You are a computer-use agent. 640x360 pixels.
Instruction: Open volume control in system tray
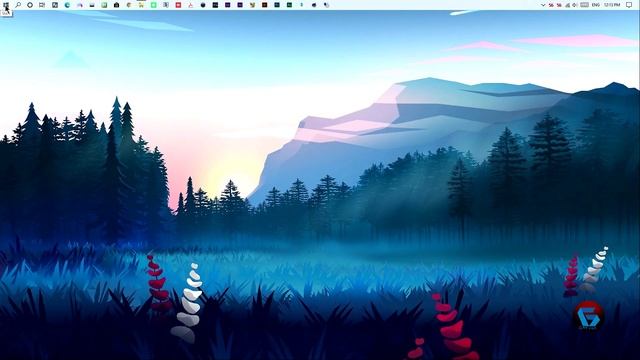point(575,5)
